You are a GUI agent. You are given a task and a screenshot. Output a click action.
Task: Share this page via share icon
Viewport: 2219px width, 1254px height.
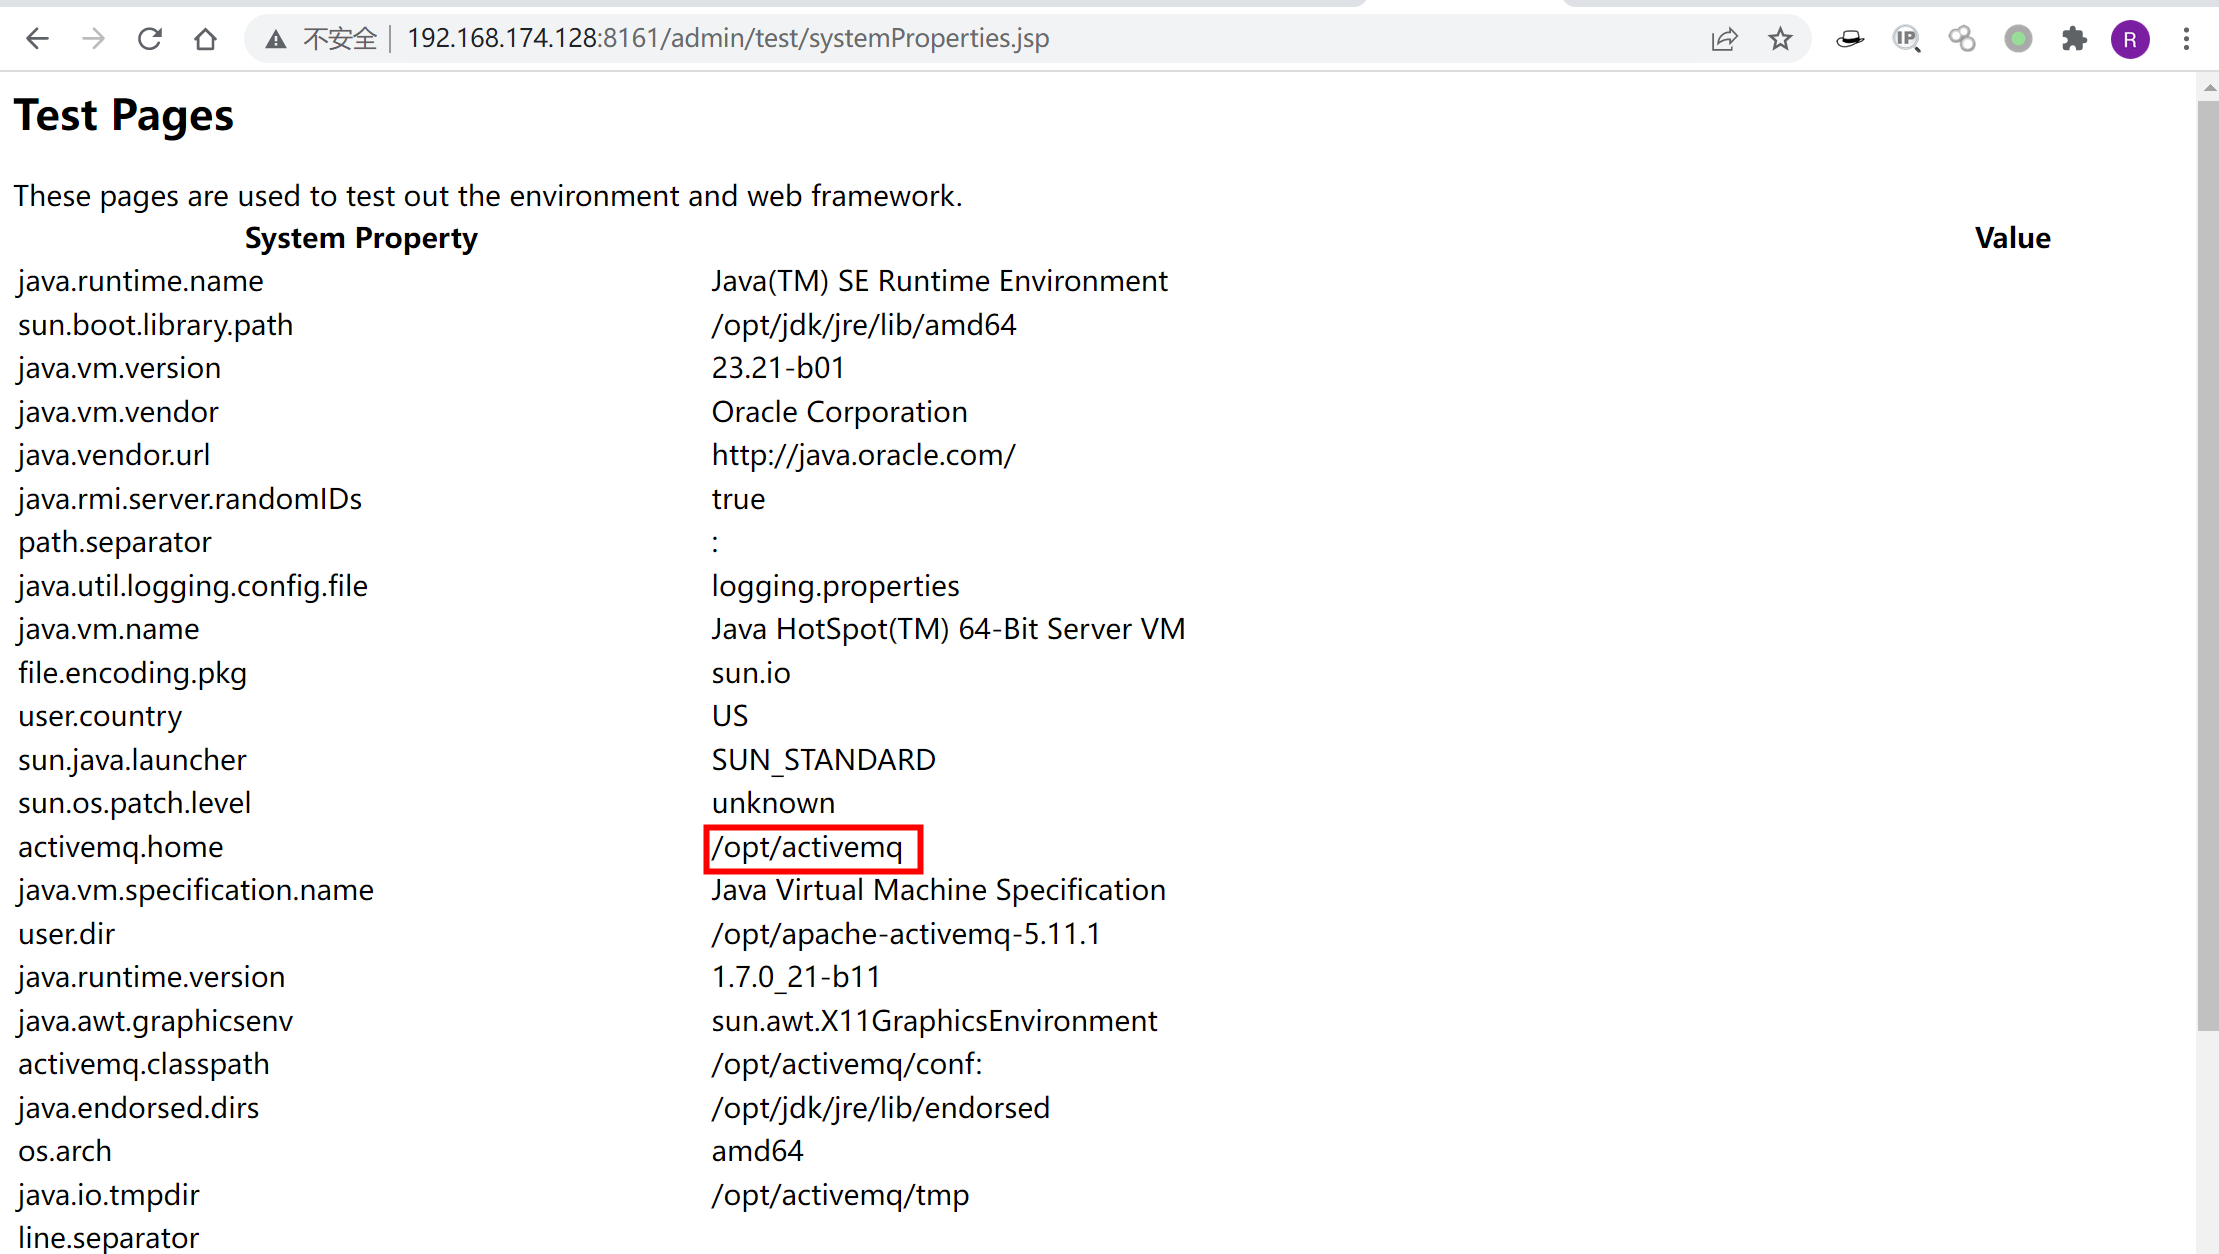1724,39
